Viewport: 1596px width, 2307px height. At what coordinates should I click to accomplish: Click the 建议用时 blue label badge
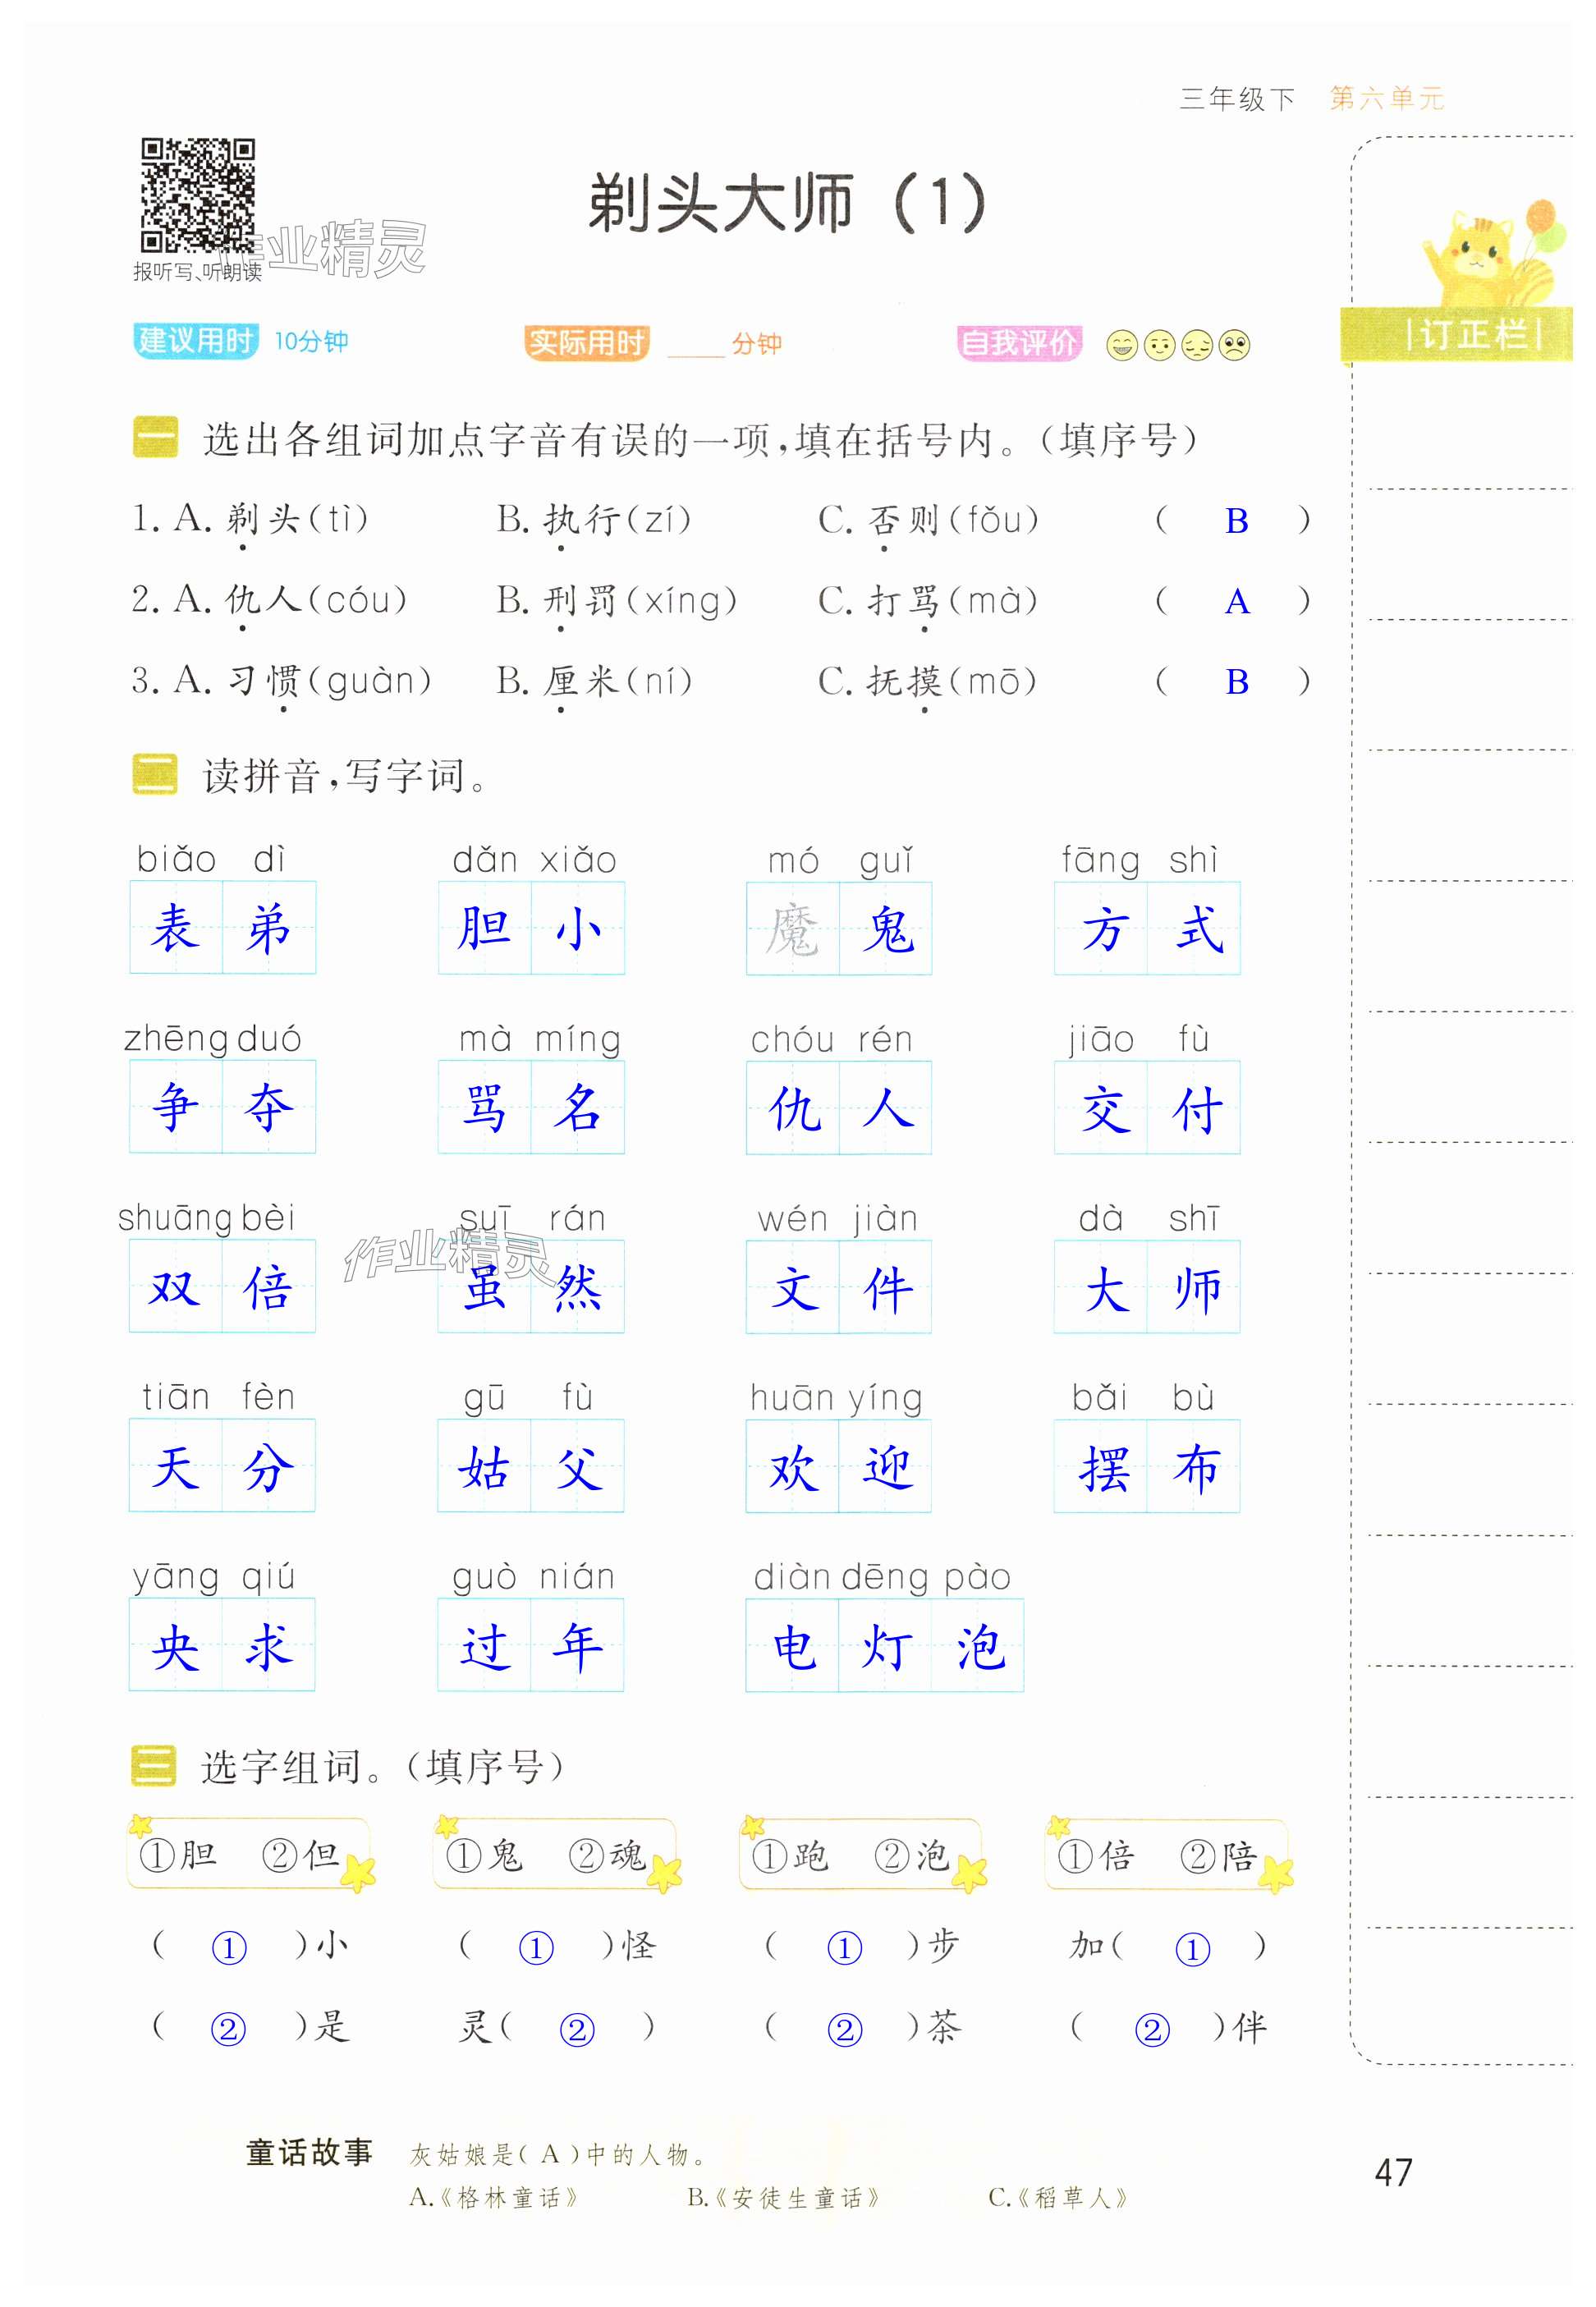pos(195,341)
